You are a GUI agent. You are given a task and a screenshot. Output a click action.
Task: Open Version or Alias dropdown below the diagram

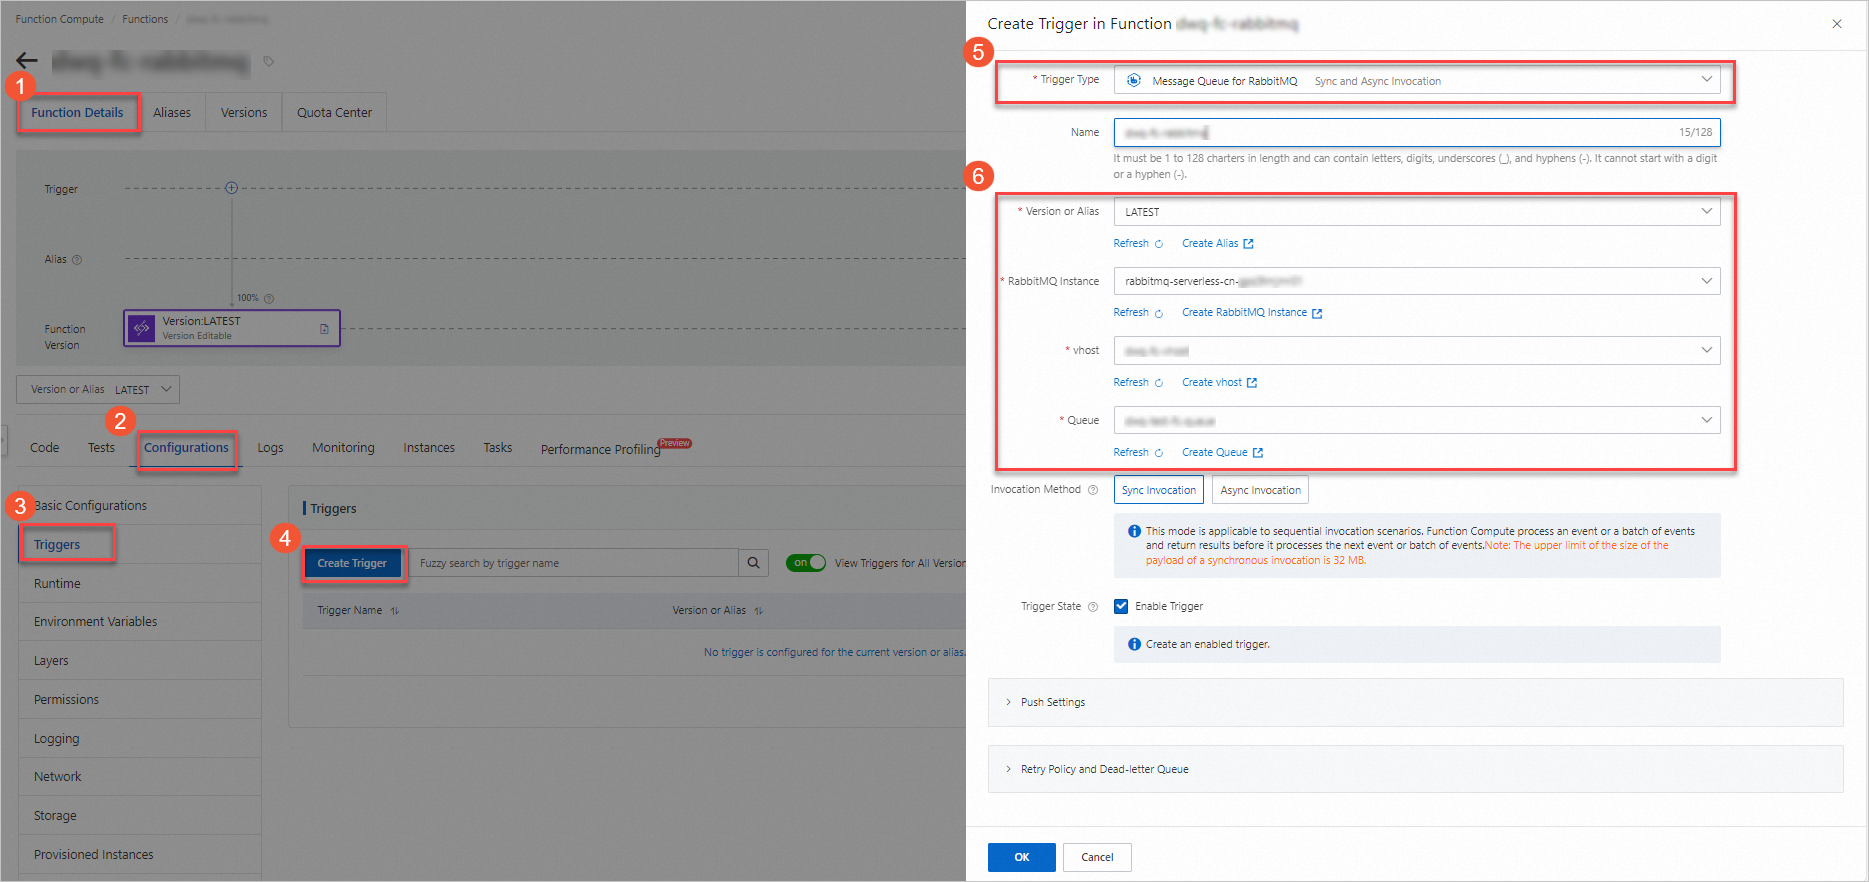(98, 390)
